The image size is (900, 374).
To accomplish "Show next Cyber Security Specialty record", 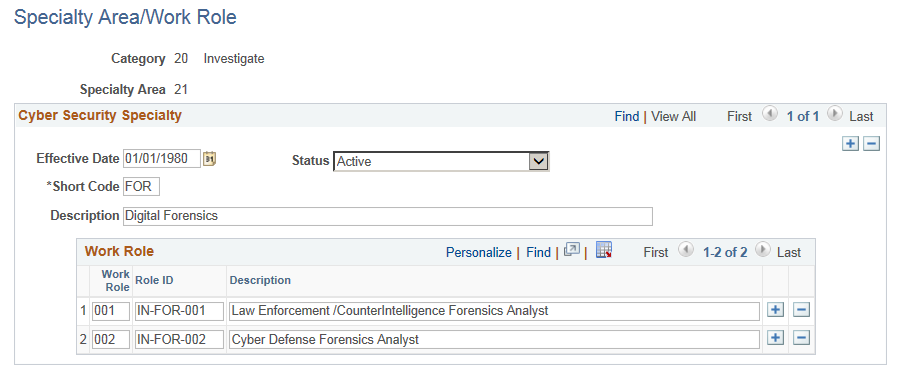I will click(835, 115).
